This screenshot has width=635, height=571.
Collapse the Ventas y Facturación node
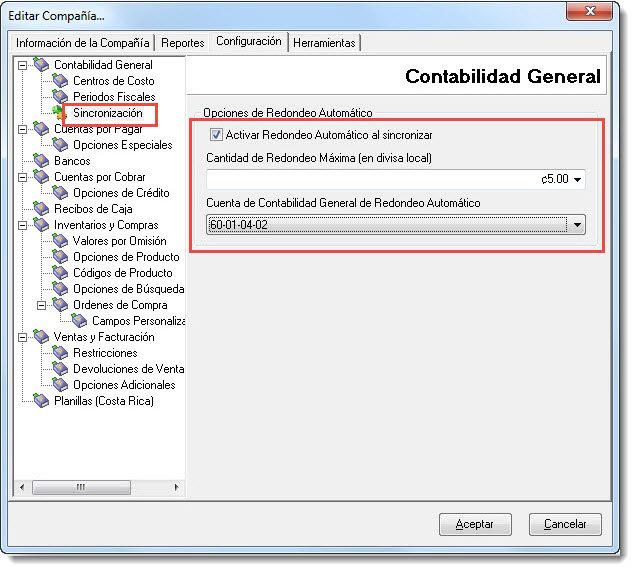pyautogui.click(x=23, y=337)
